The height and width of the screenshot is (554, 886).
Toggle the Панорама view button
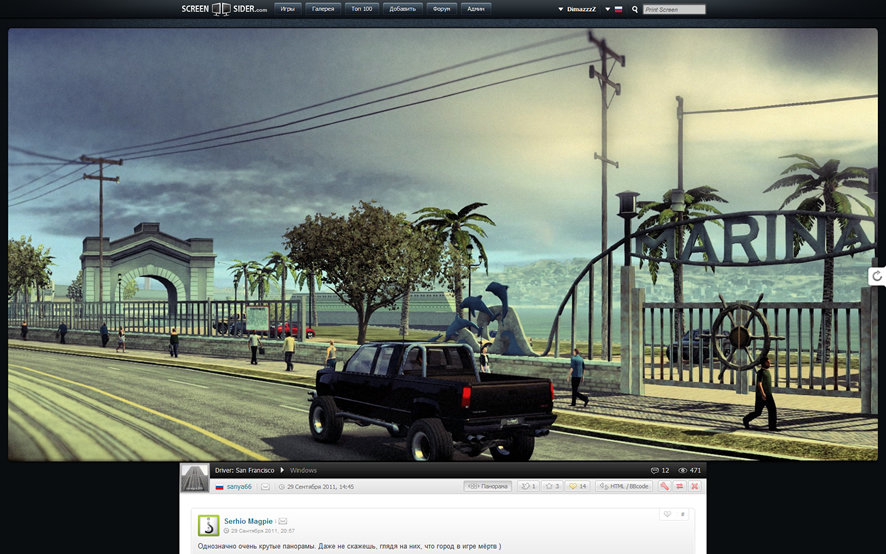488,486
